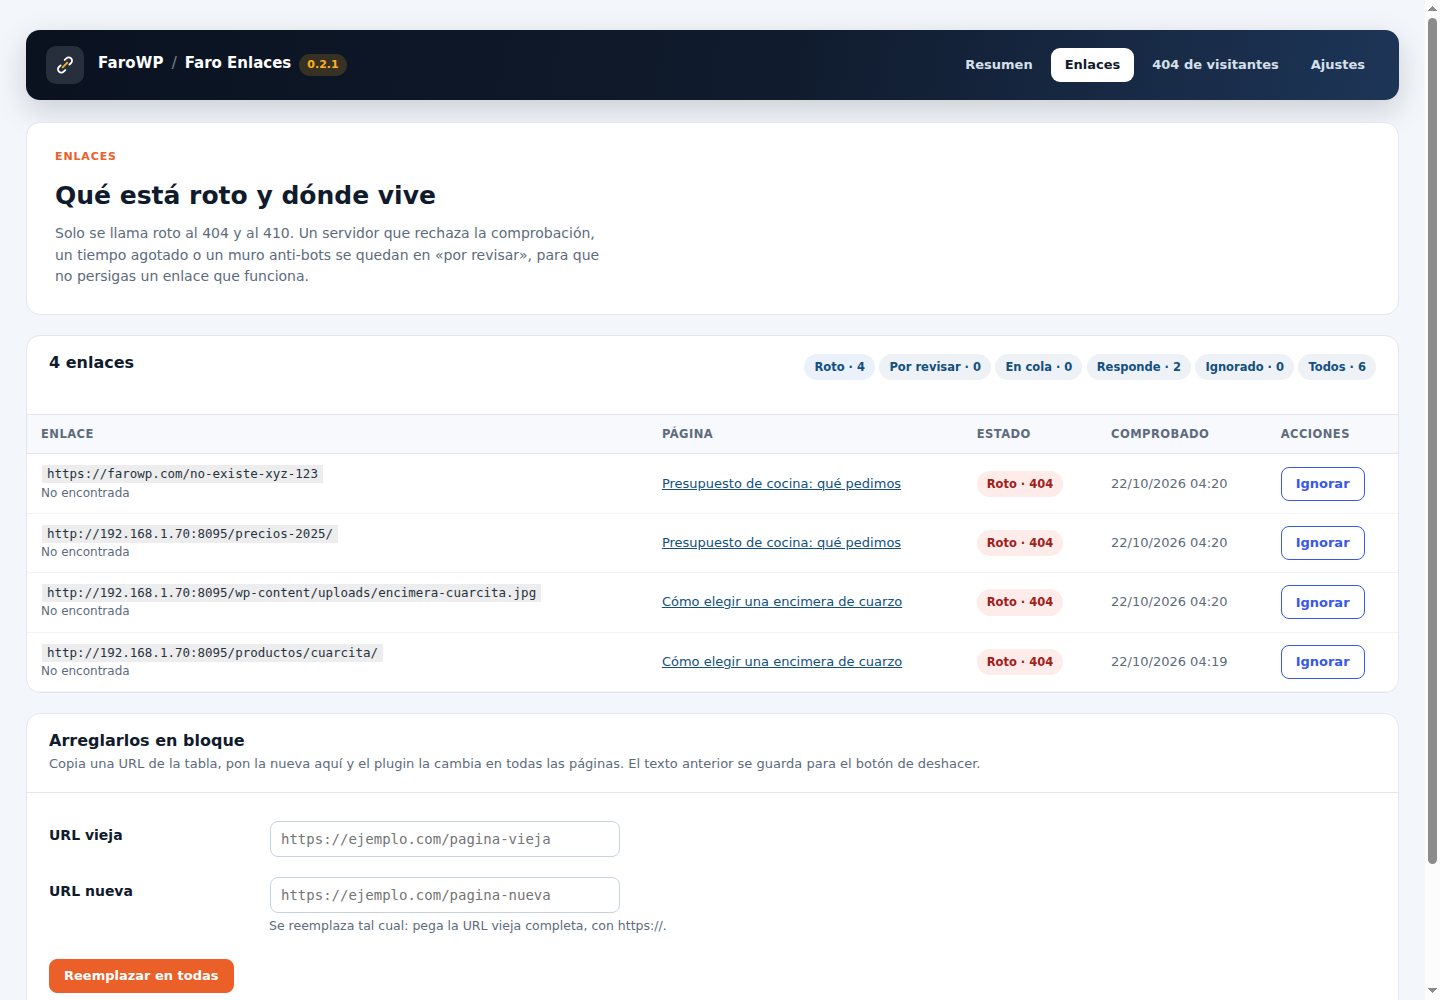Ignore the encimera-cuarcita.jpg link
Viewport: 1440px width, 1000px height.
click(x=1322, y=602)
